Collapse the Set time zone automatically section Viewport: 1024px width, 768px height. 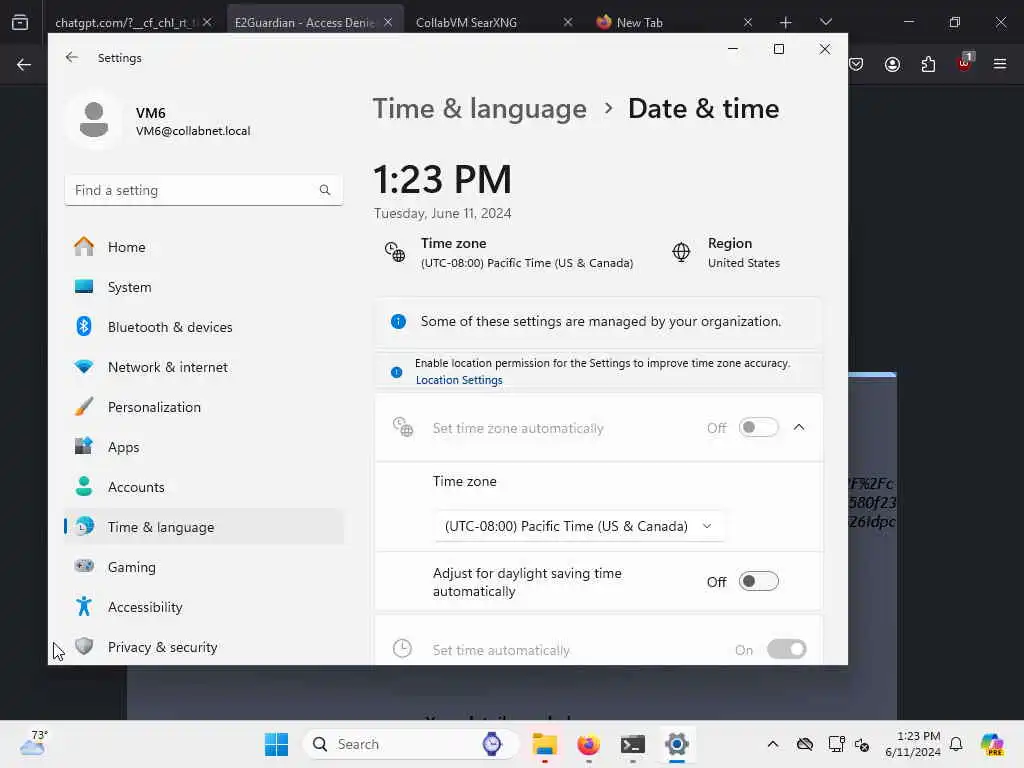(x=799, y=427)
